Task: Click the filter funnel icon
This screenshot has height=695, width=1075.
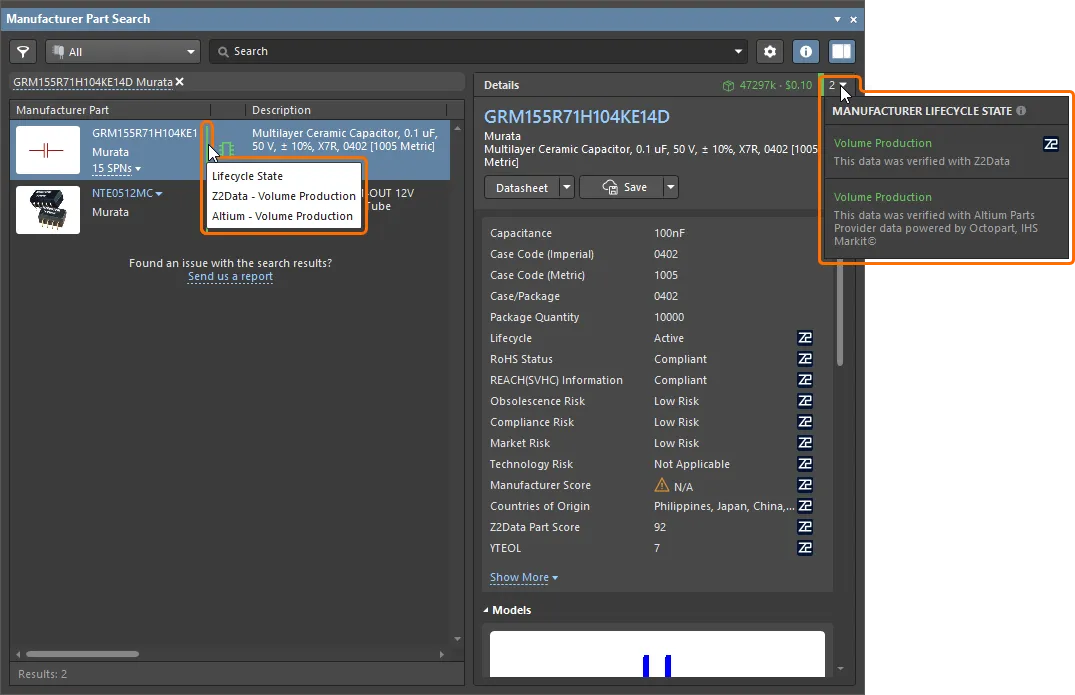Action: [23, 52]
